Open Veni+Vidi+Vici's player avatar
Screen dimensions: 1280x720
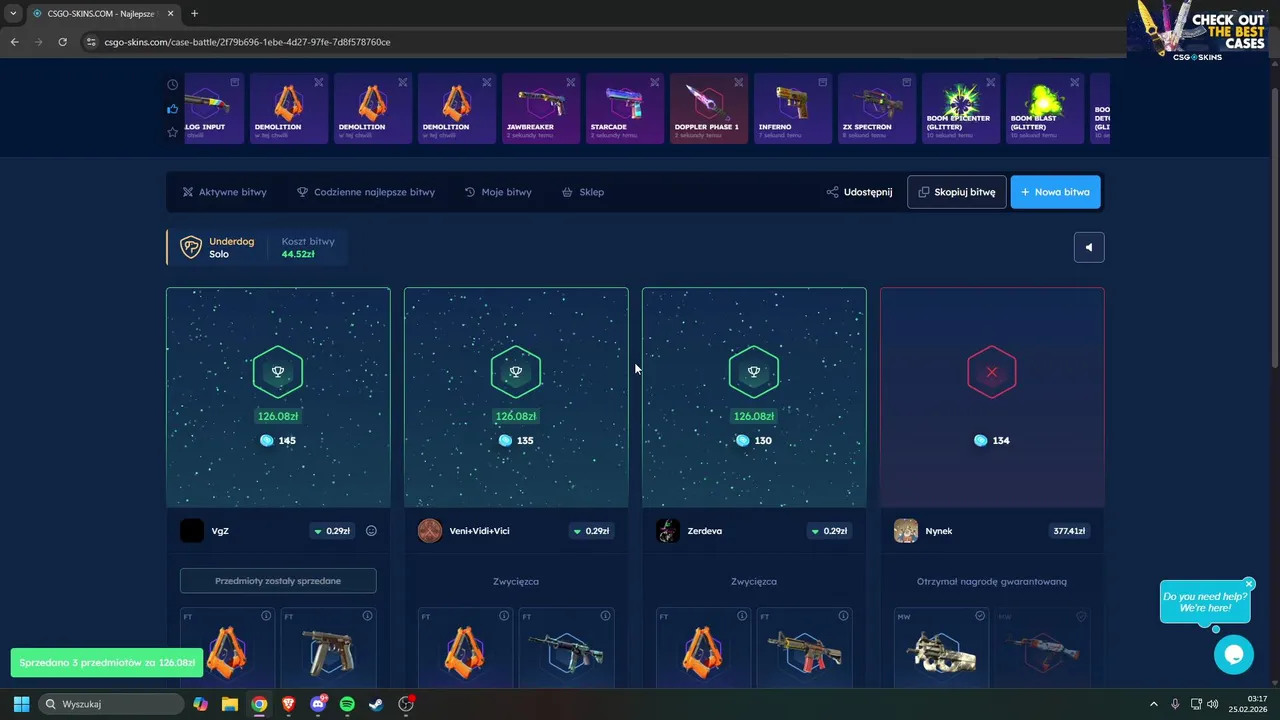pyautogui.click(x=430, y=531)
